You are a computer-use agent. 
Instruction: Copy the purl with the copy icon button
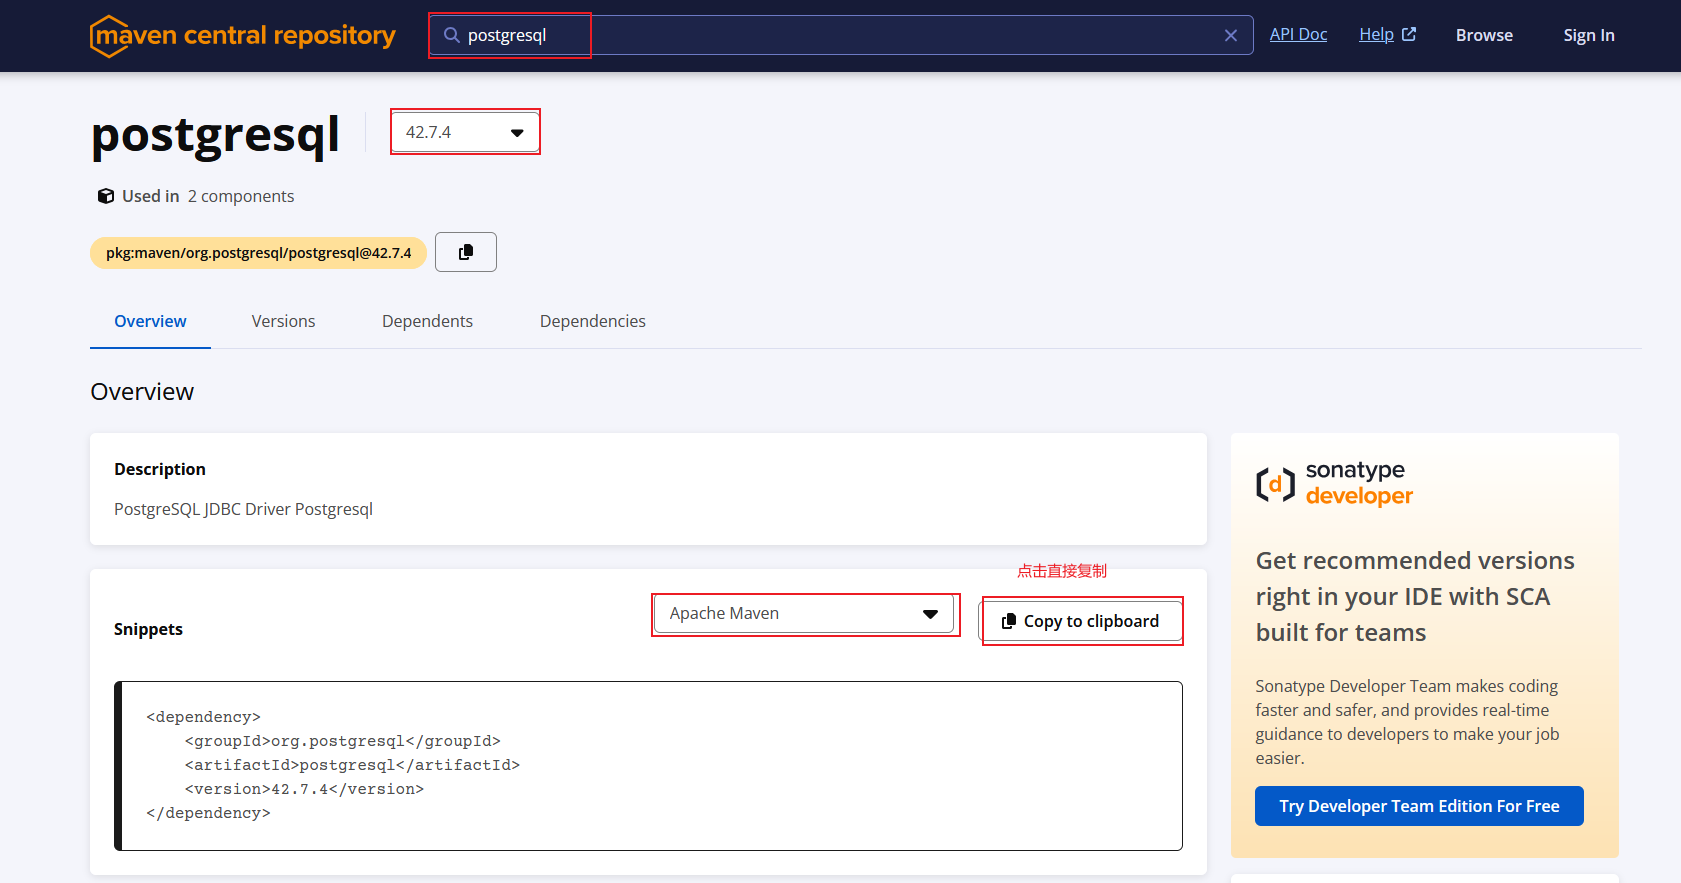[x=466, y=252]
